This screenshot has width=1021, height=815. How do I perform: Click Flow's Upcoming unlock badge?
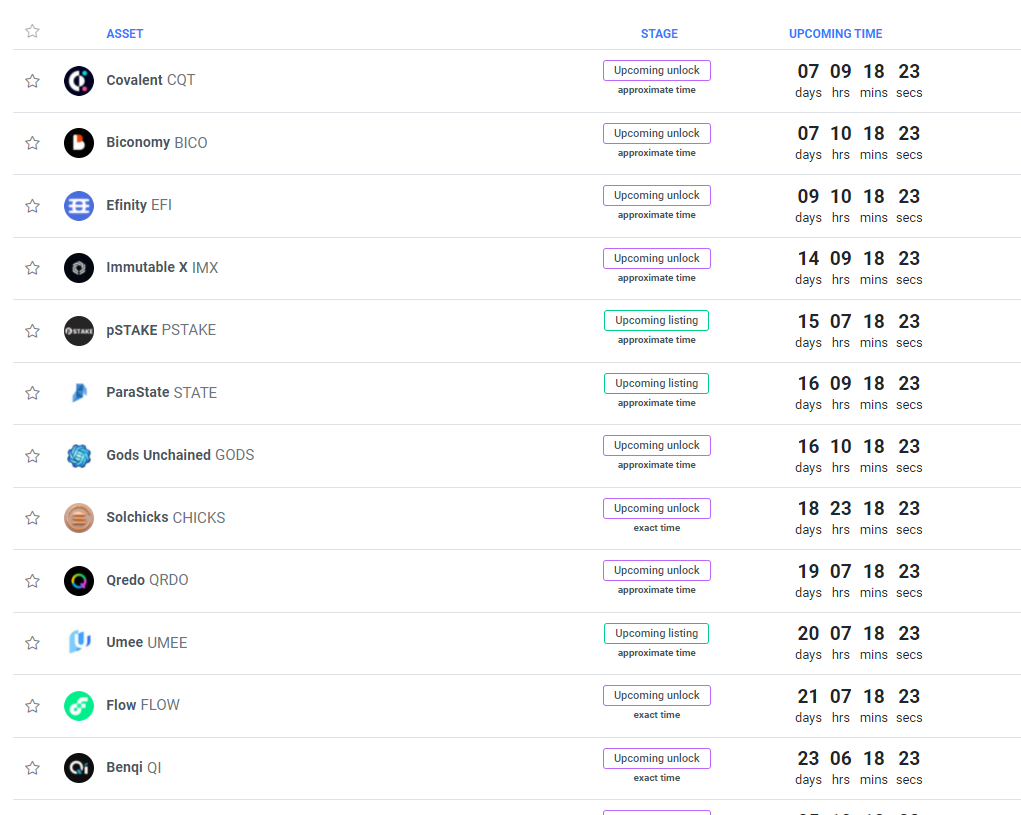656,695
